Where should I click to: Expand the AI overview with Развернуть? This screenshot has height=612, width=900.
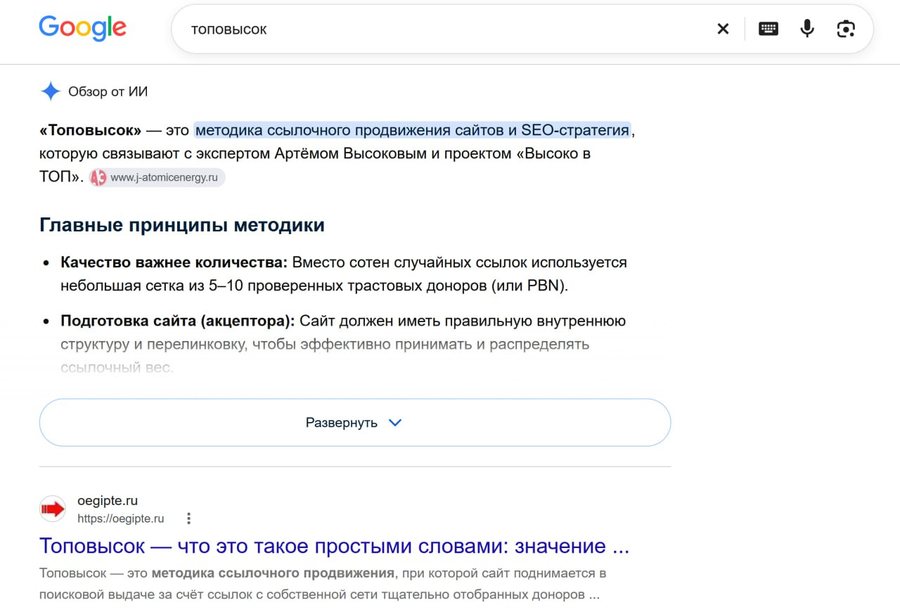355,423
